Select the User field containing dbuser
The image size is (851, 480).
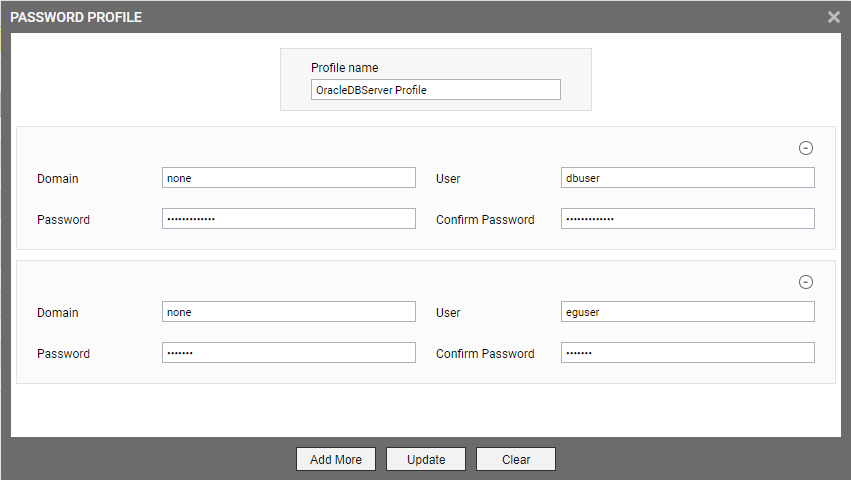(688, 178)
